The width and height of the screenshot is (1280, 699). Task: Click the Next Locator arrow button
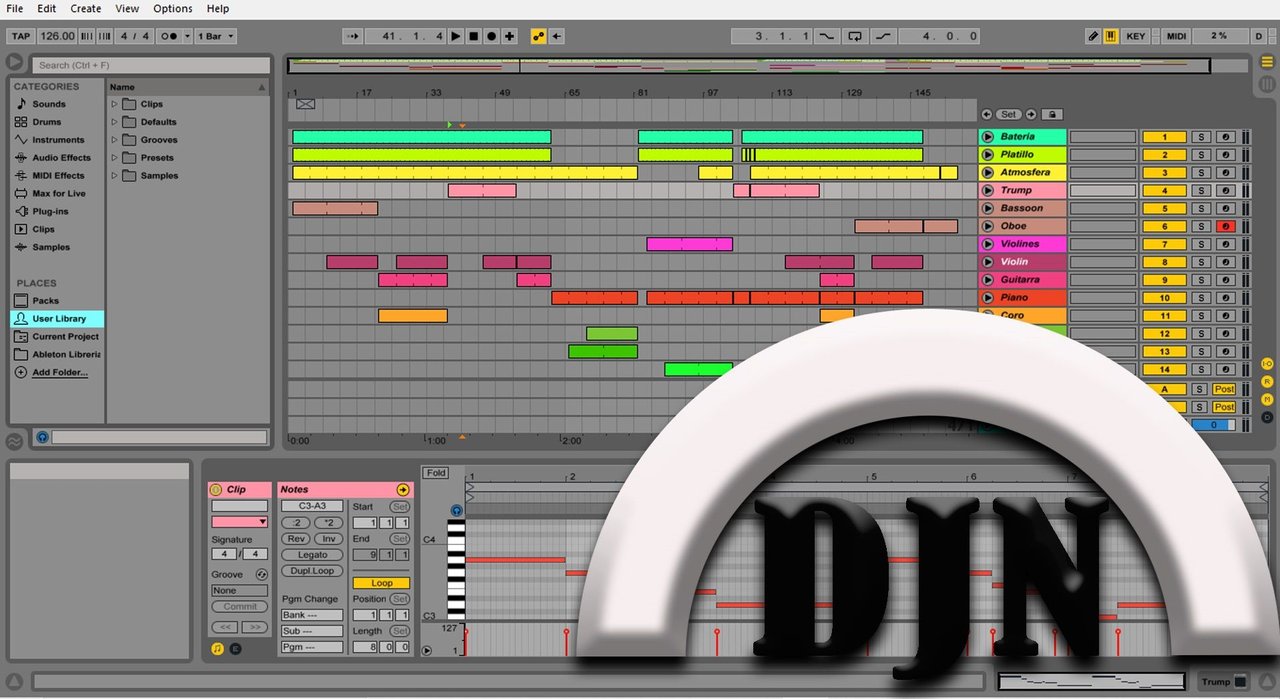tap(1031, 114)
